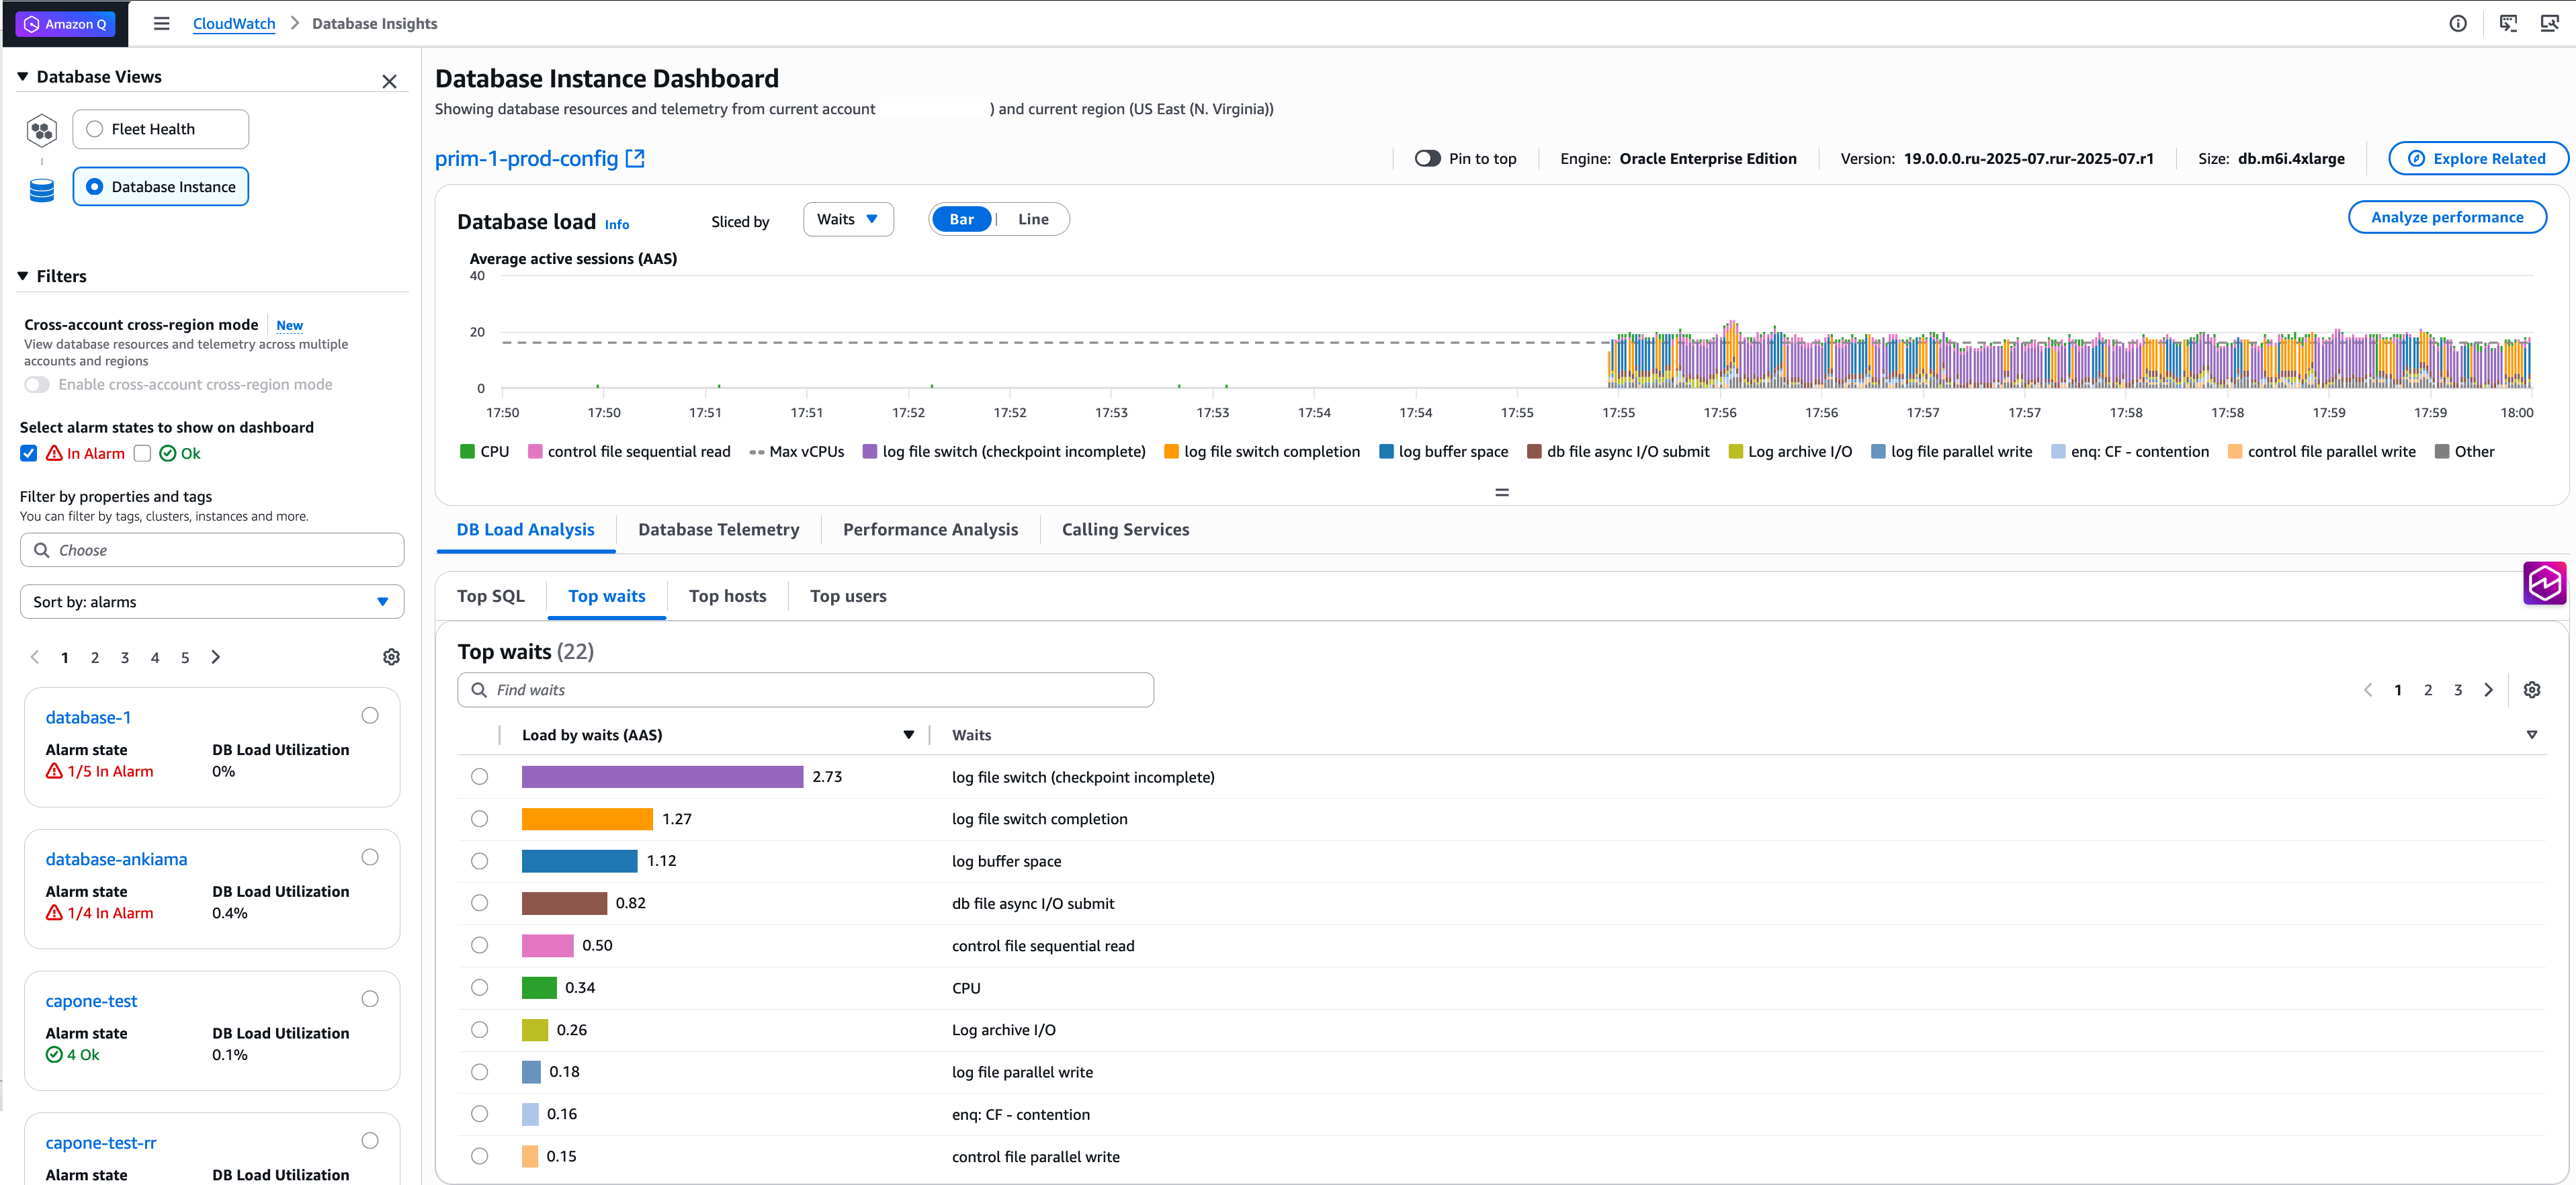
Task: Open the Top users tab
Action: coord(848,596)
